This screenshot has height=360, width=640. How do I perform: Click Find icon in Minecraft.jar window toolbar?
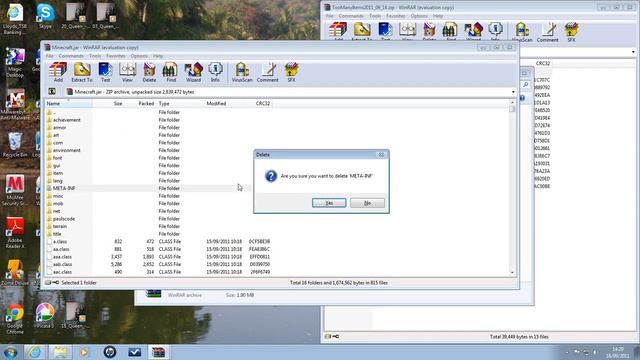click(x=171, y=72)
